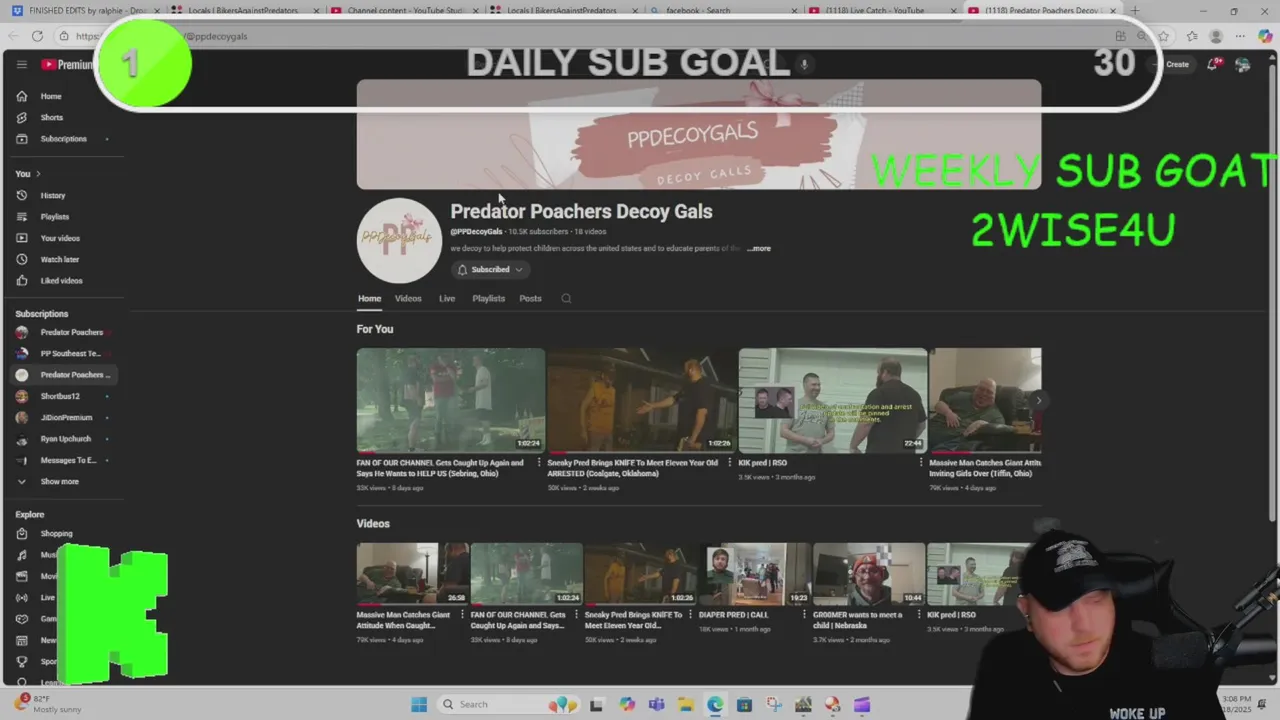
Task: Click the browser address bar
Action: [600, 36]
